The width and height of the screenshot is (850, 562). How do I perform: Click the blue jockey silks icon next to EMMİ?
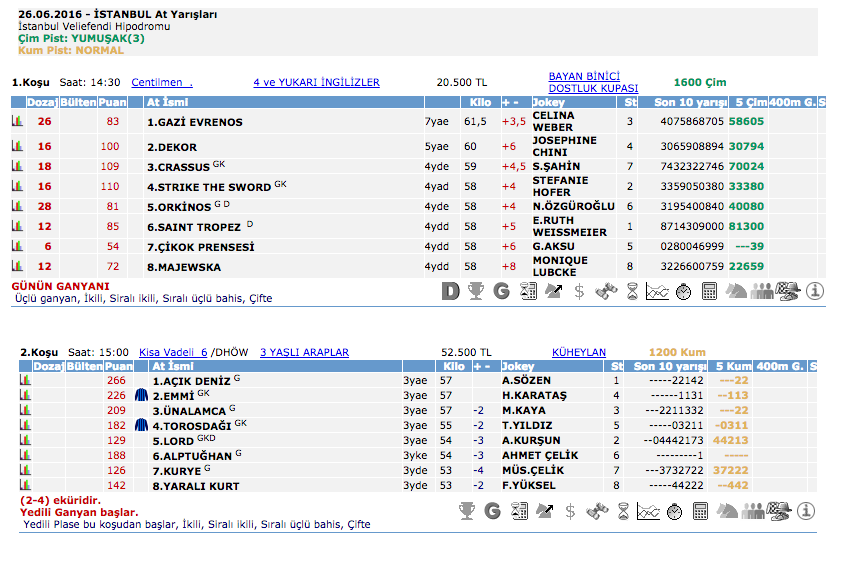(x=141, y=395)
